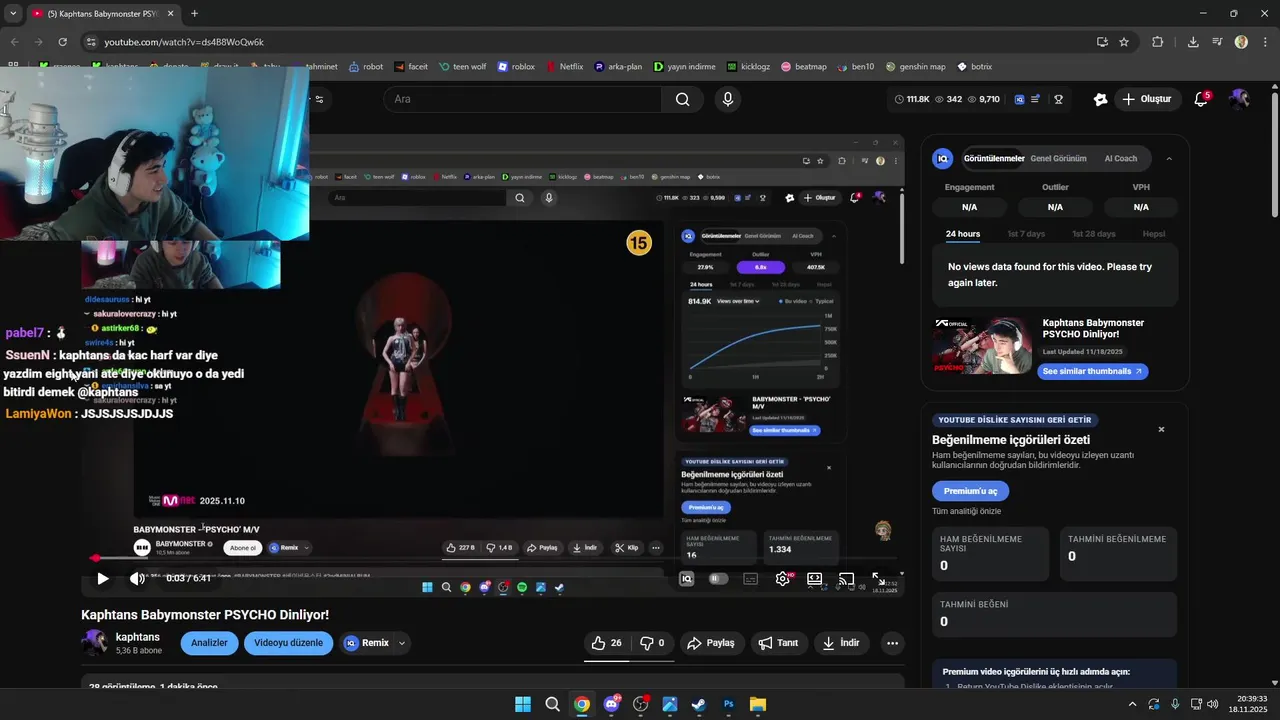1280x720 pixels.
Task: Switch to the Genel Görünüm tab
Action: pyautogui.click(x=1059, y=158)
